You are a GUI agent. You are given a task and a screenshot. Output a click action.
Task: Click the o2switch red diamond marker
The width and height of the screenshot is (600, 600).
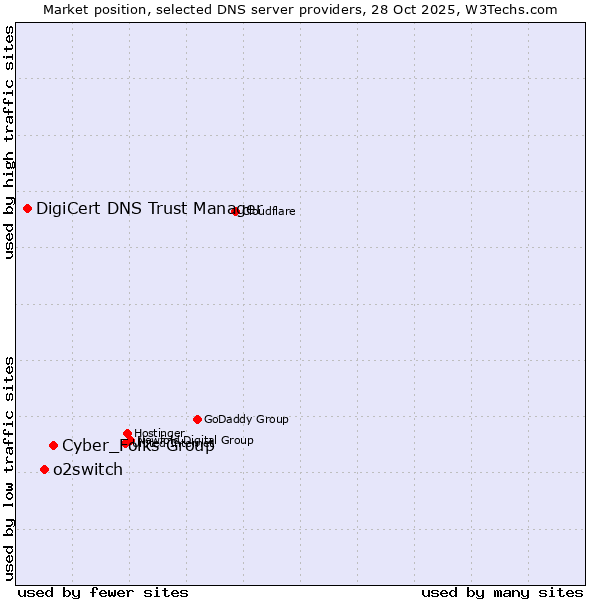point(44,470)
